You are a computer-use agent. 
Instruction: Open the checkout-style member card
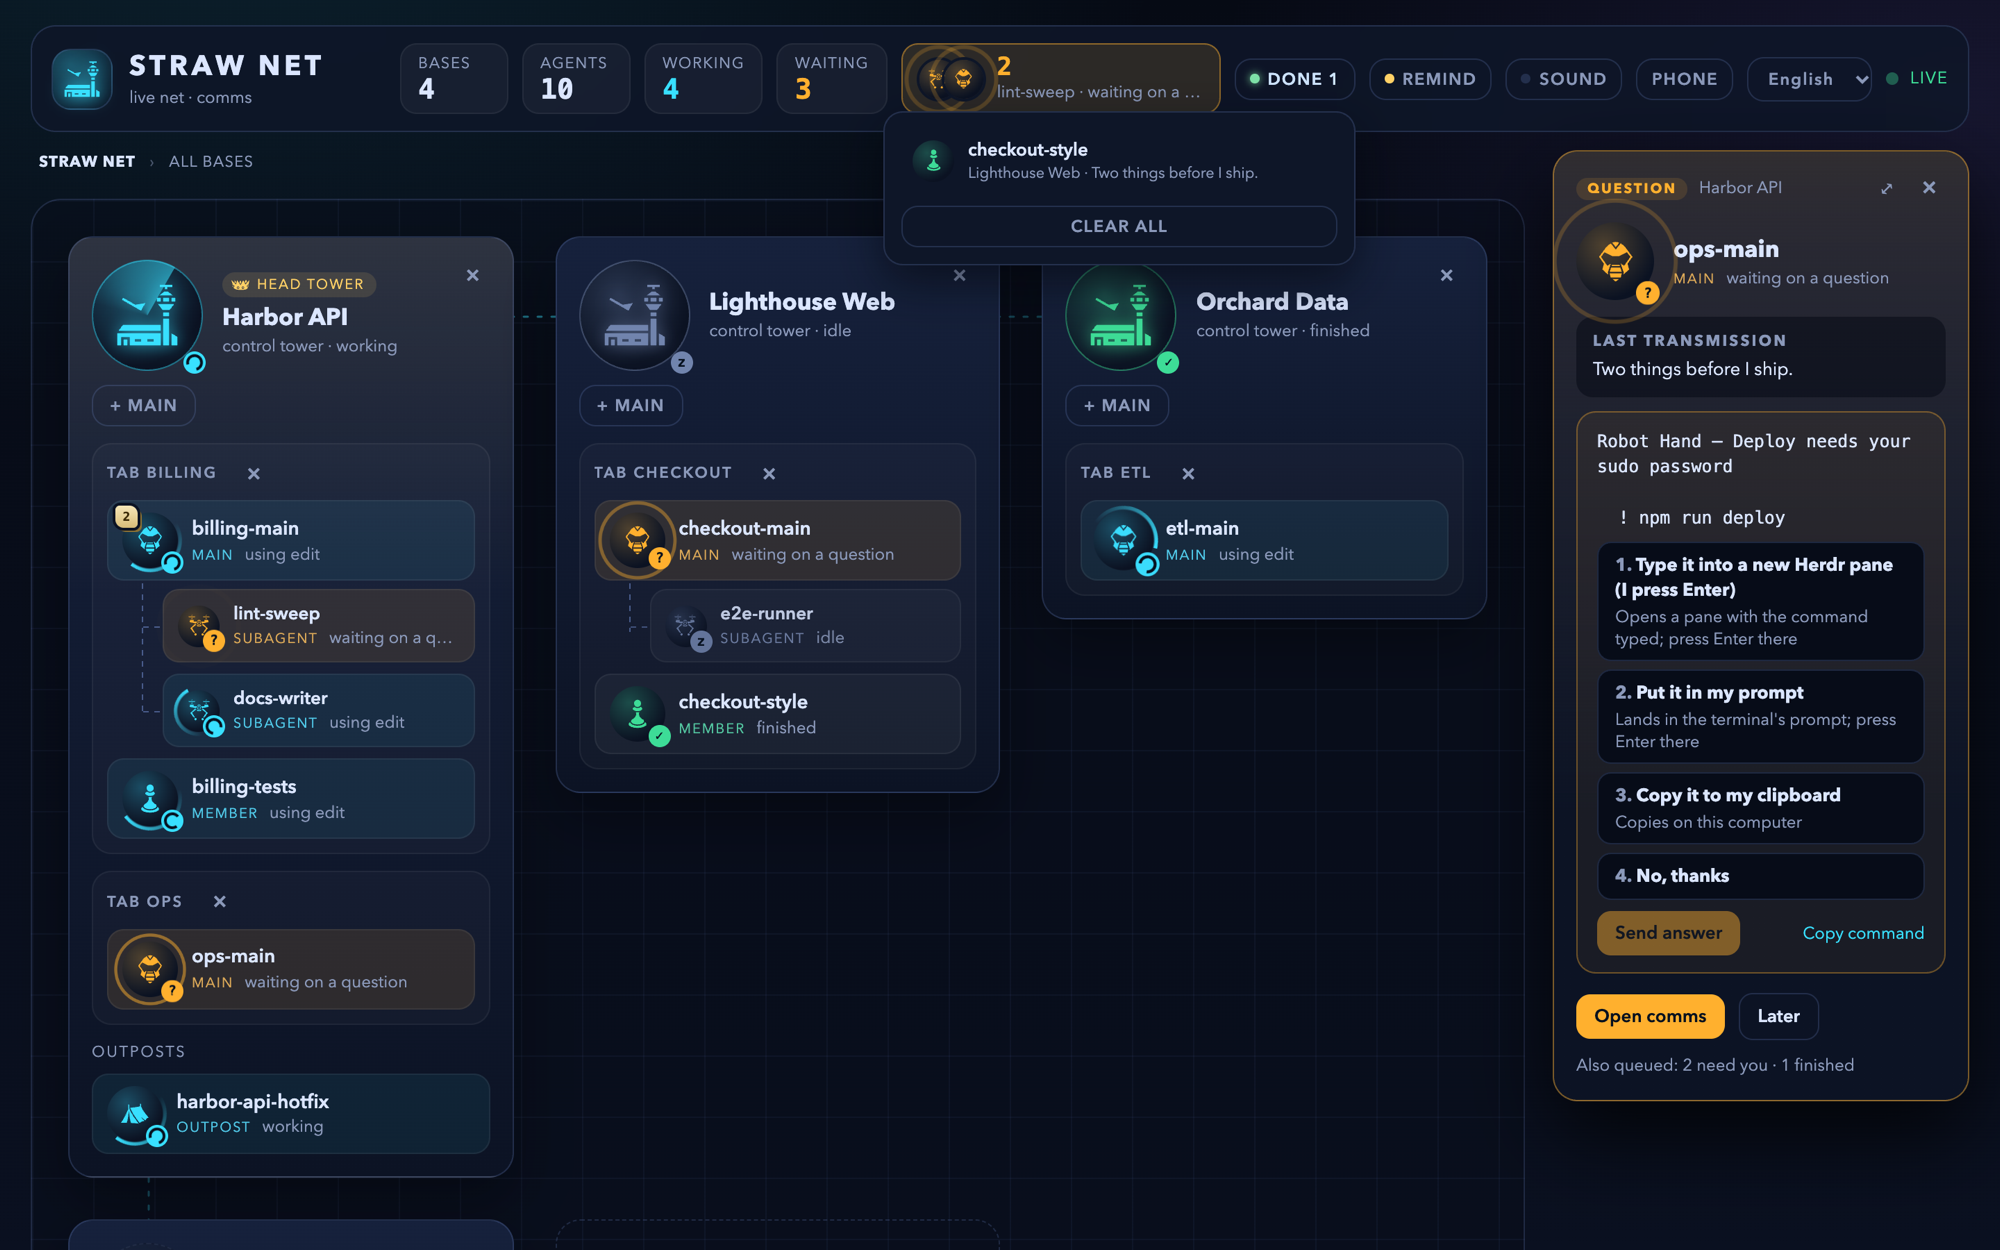click(x=777, y=714)
